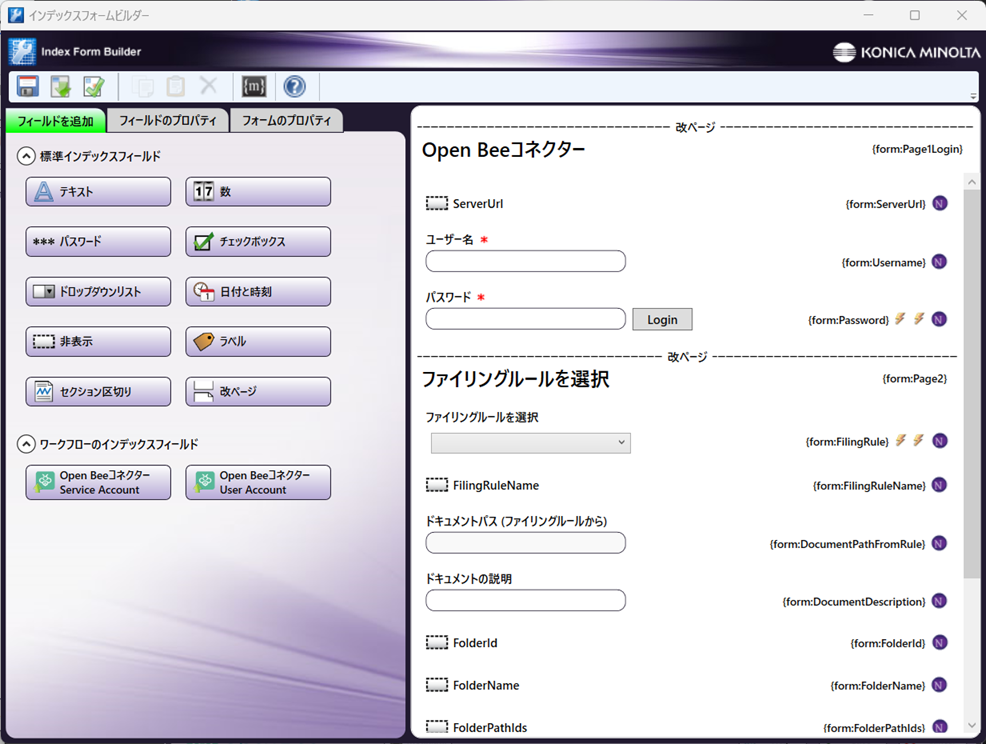Click the Login button
Viewport: 986px width, 744px height.
pos(662,319)
